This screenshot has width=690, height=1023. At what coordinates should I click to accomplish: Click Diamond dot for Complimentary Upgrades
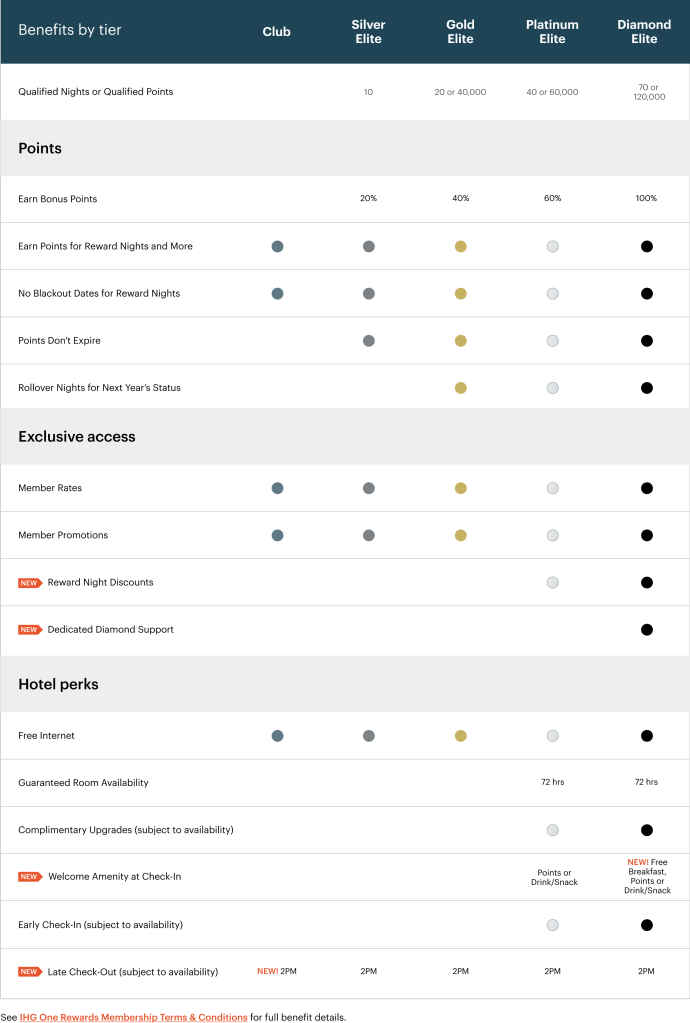click(646, 830)
